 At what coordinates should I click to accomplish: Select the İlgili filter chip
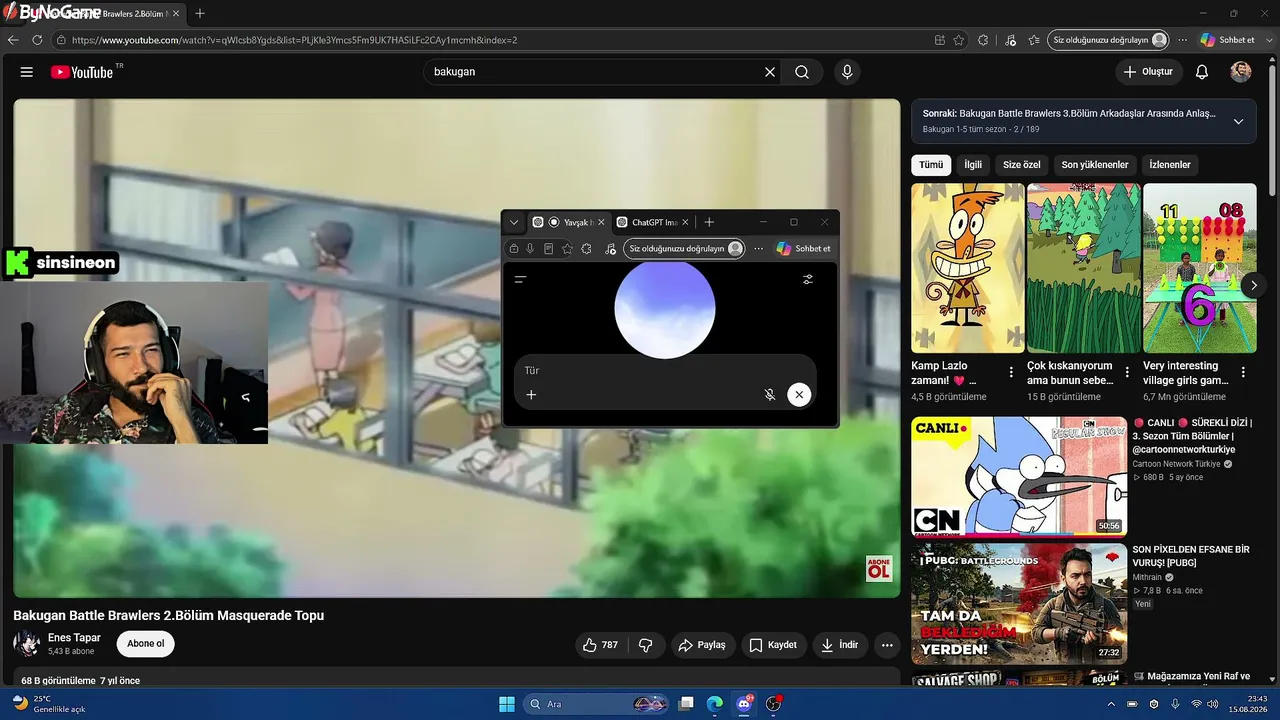tap(973, 165)
